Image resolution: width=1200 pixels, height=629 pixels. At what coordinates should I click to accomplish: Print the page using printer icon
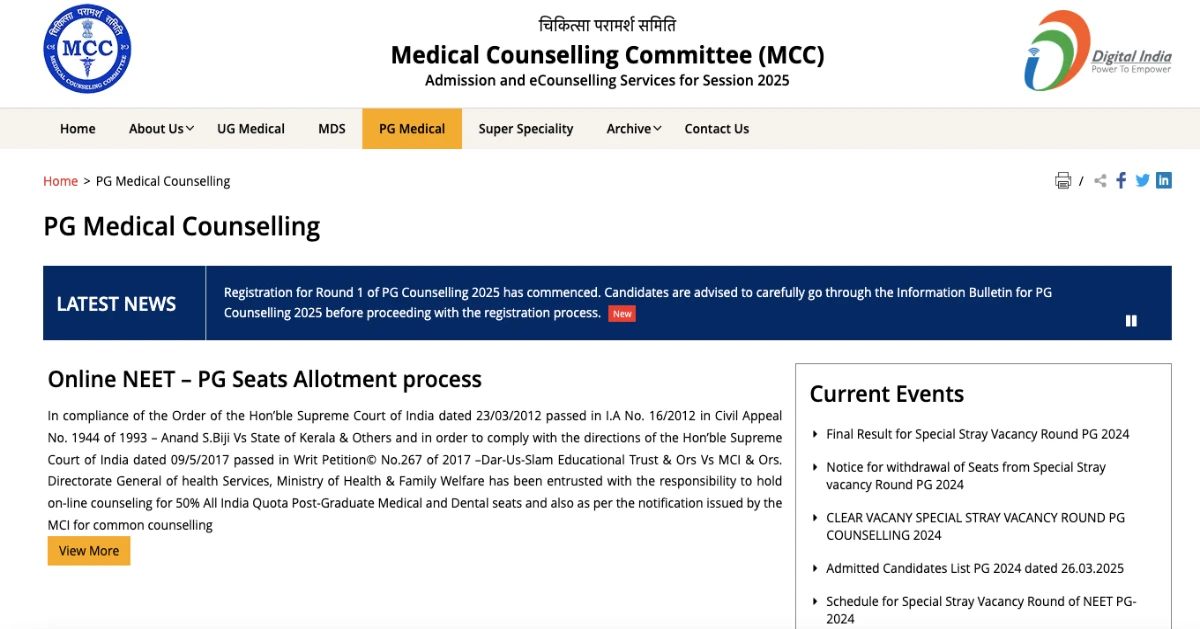pos(1063,181)
